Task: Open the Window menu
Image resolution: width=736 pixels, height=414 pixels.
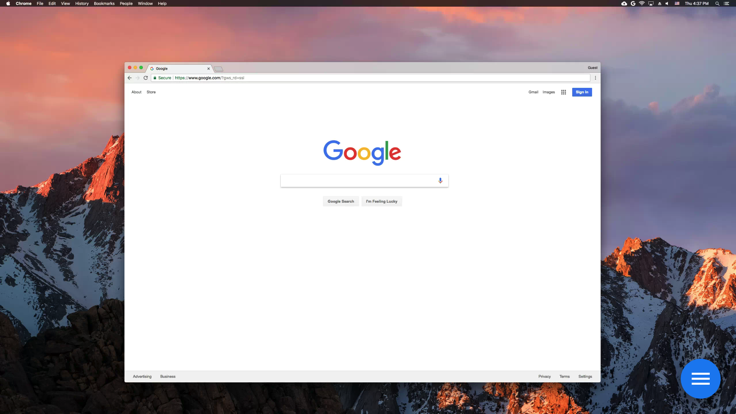Action: pyautogui.click(x=145, y=3)
